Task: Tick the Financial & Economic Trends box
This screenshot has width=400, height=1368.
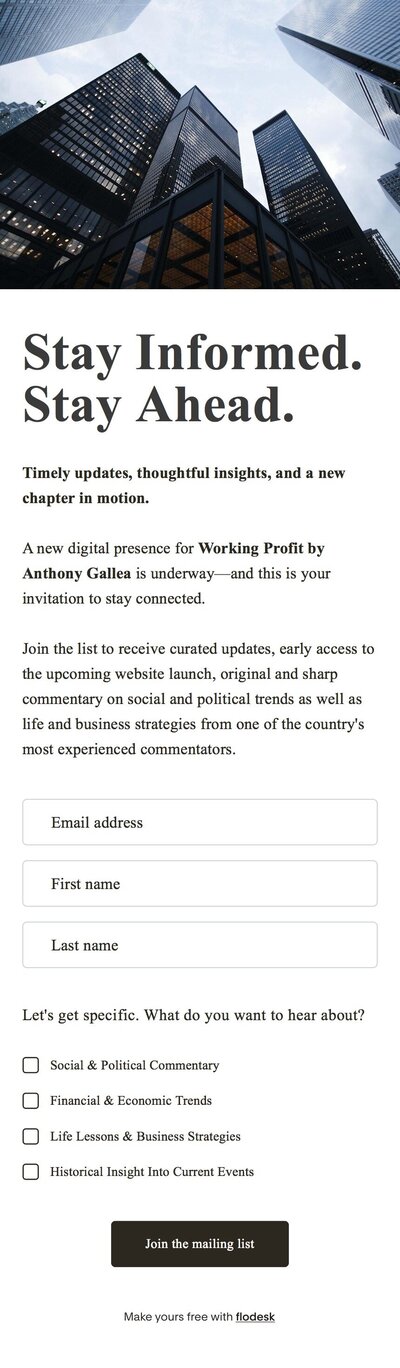Action: pyautogui.click(x=31, y=1100)
